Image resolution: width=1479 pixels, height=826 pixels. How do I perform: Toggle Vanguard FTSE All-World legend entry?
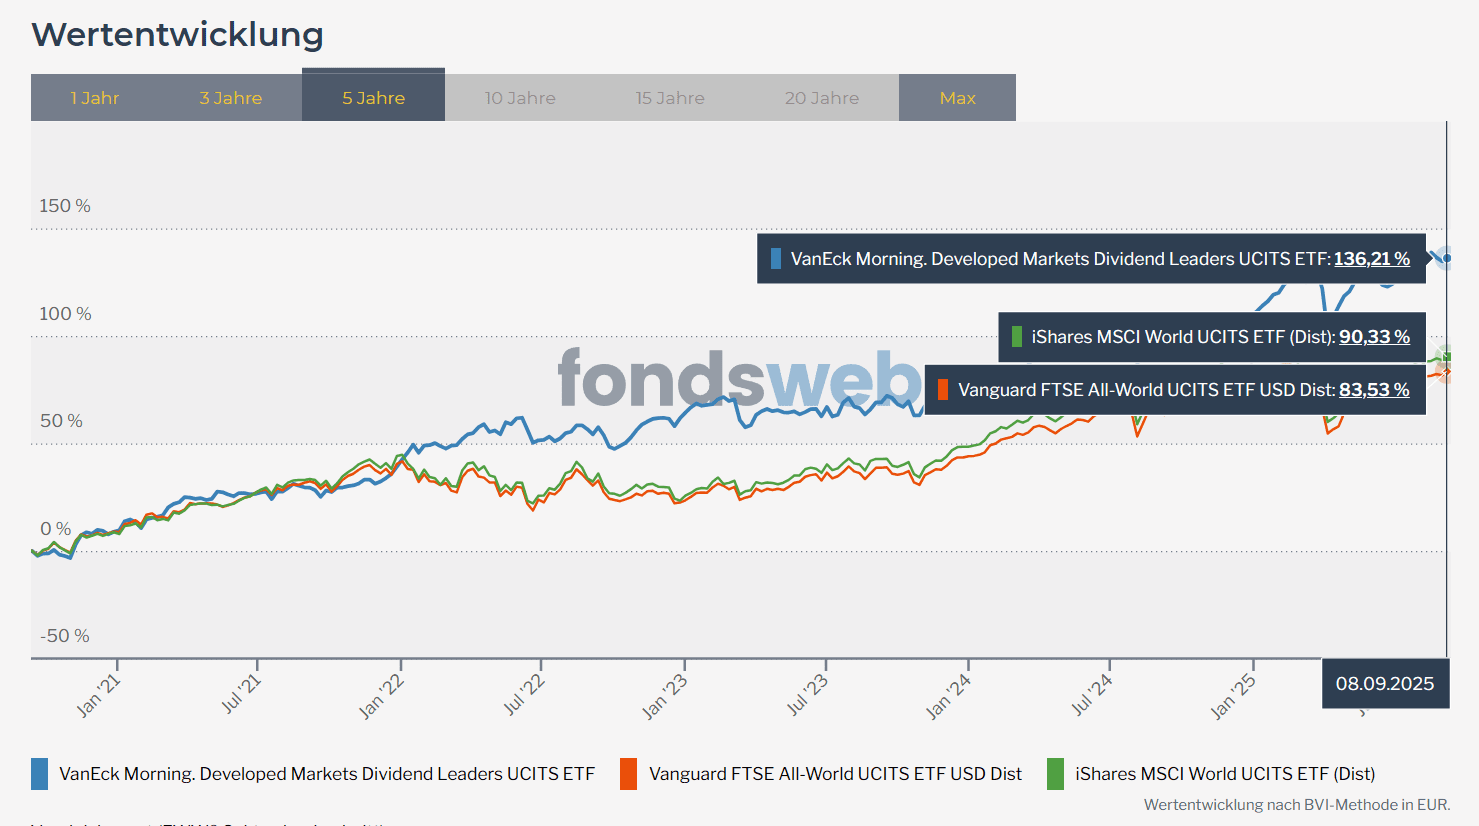click(x=821, y=774)
